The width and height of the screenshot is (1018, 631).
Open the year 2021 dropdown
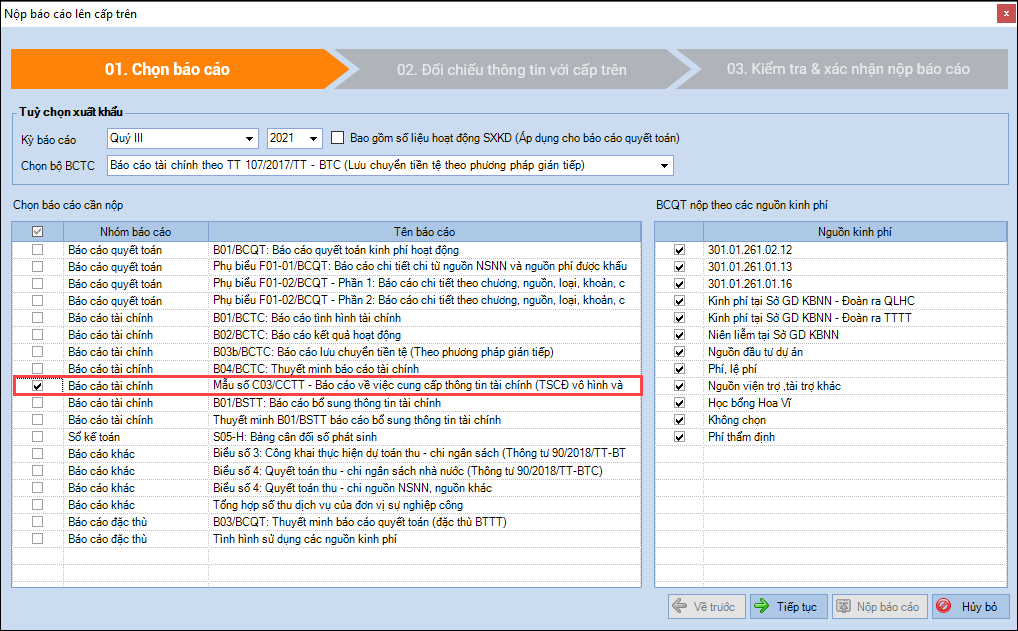tap(315, 139)
